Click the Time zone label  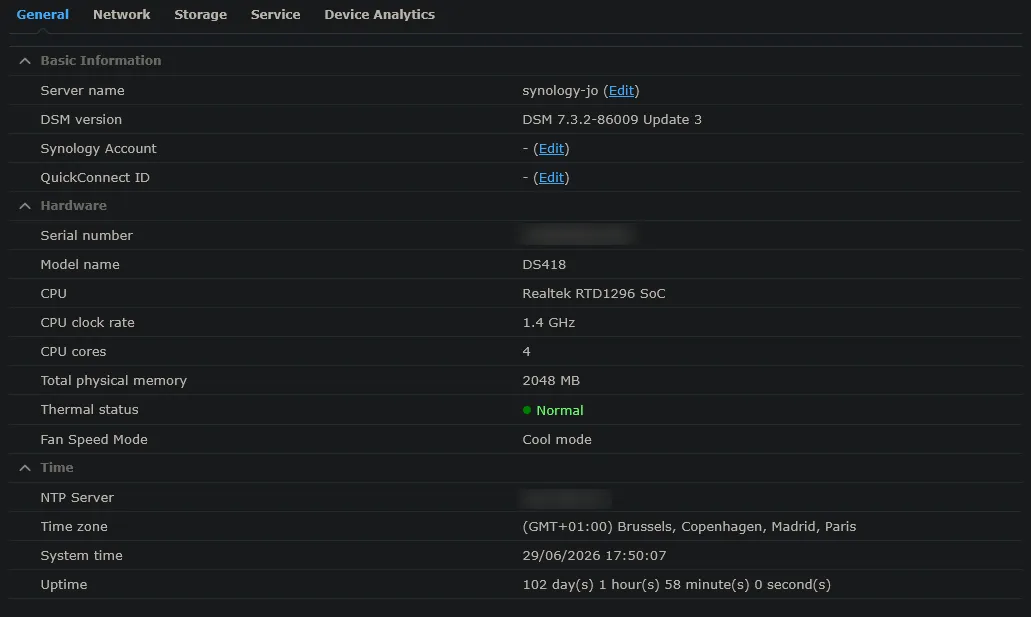[74, 526]
